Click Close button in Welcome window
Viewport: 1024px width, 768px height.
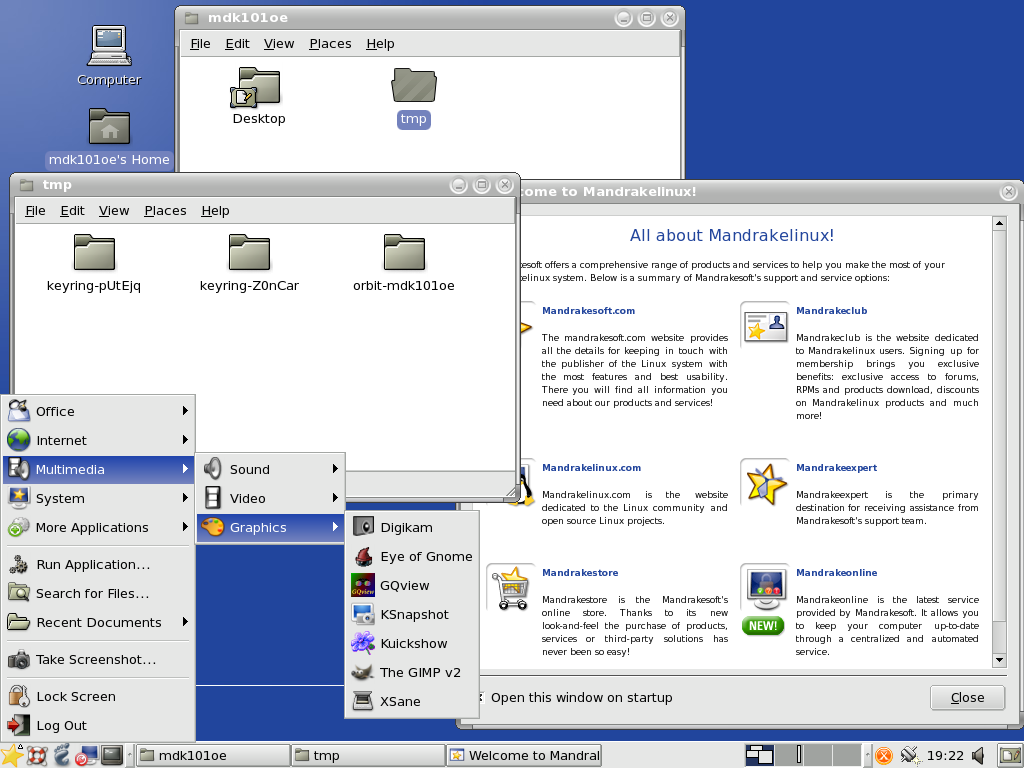pyautogui.click(x=967, y=697)
